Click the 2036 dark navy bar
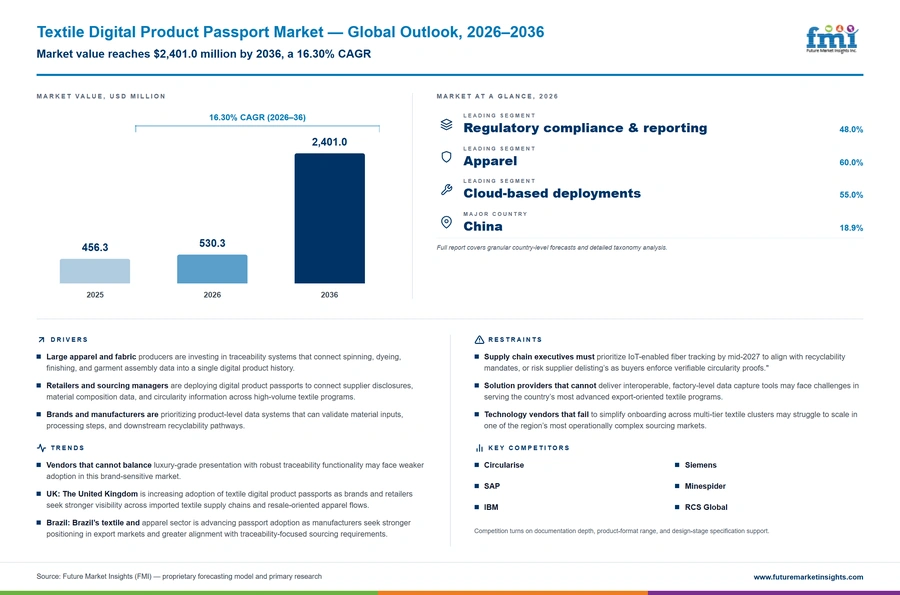The width and height of the screenshot is (900, 595). pos(329,218)
